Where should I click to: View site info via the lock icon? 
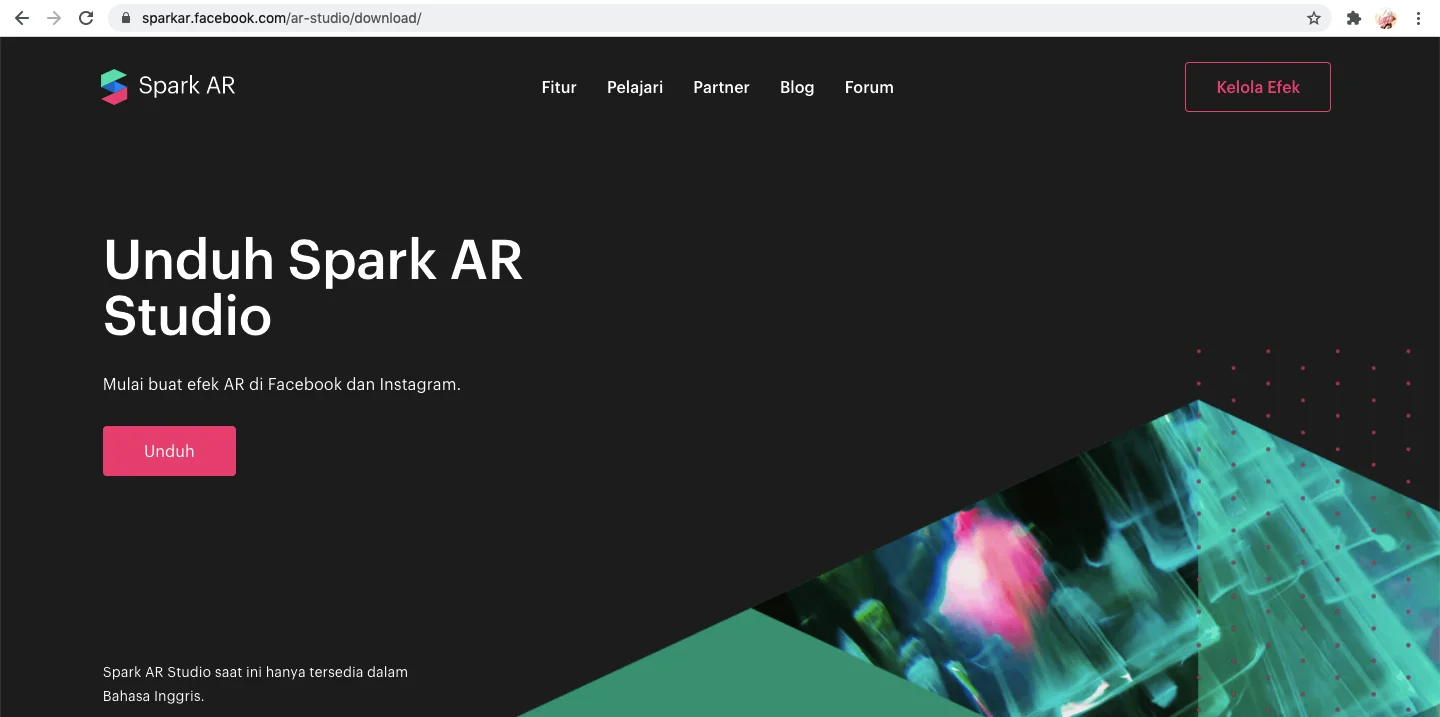pyautogui.click(x=126, y=18)
